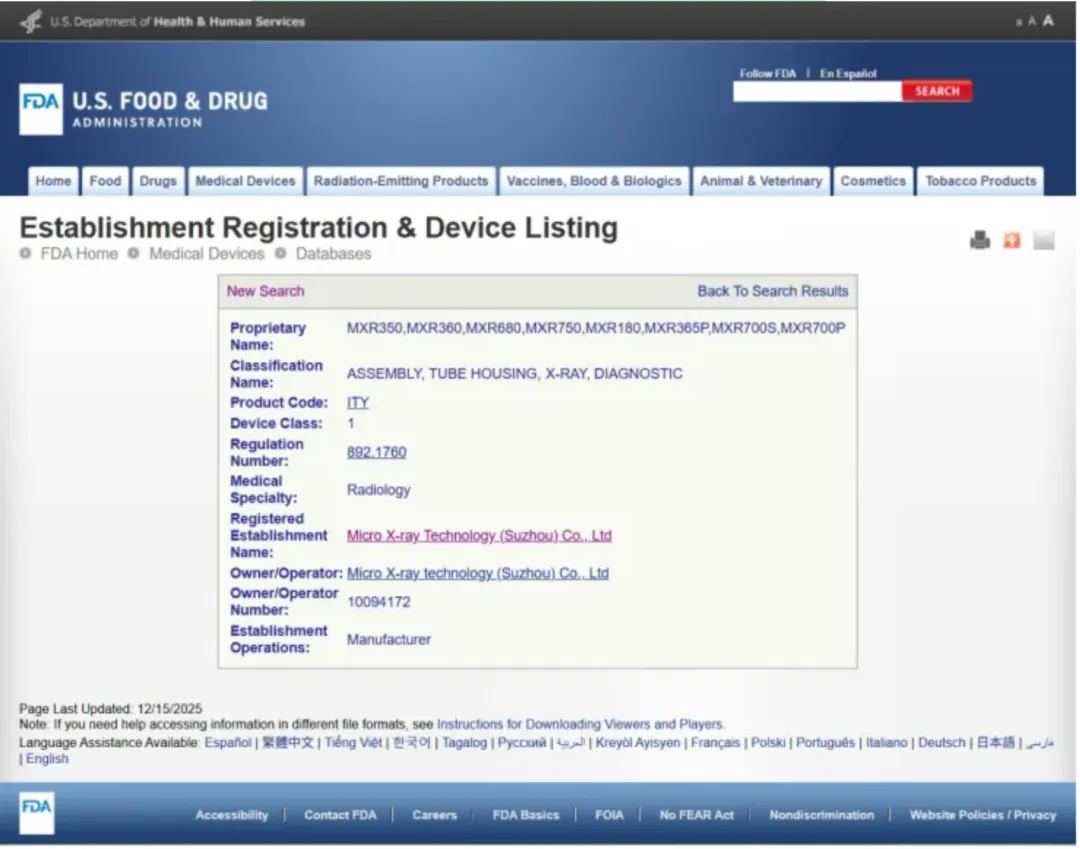Click the footer FDA logo
Screen dimensions: 1080x849
coord(37,813)
